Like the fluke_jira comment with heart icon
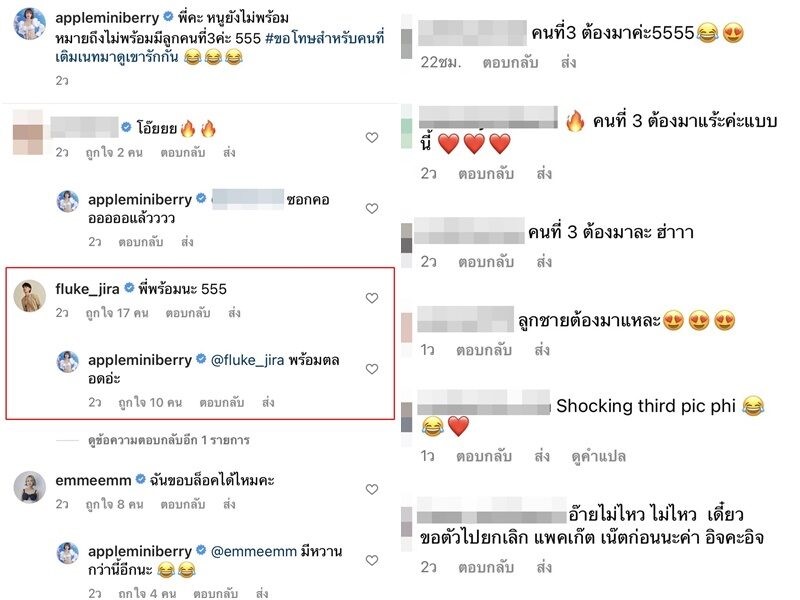 coord(372,298)
